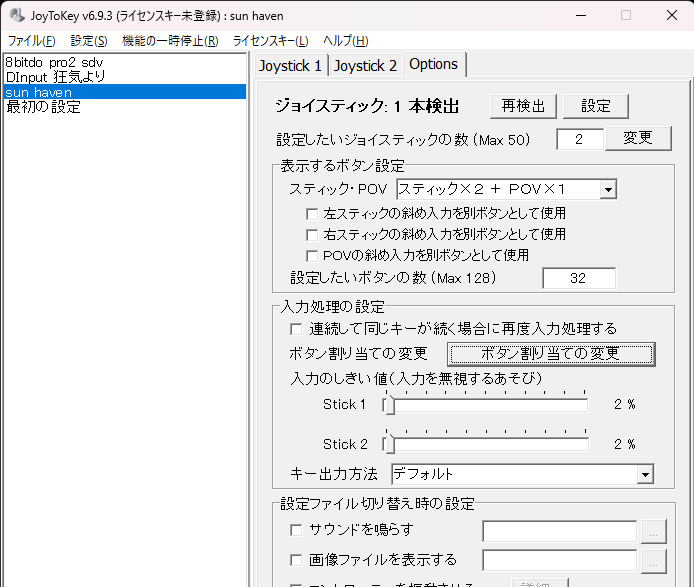
Task: Click the image file path field
Action: tap(559, 560)
